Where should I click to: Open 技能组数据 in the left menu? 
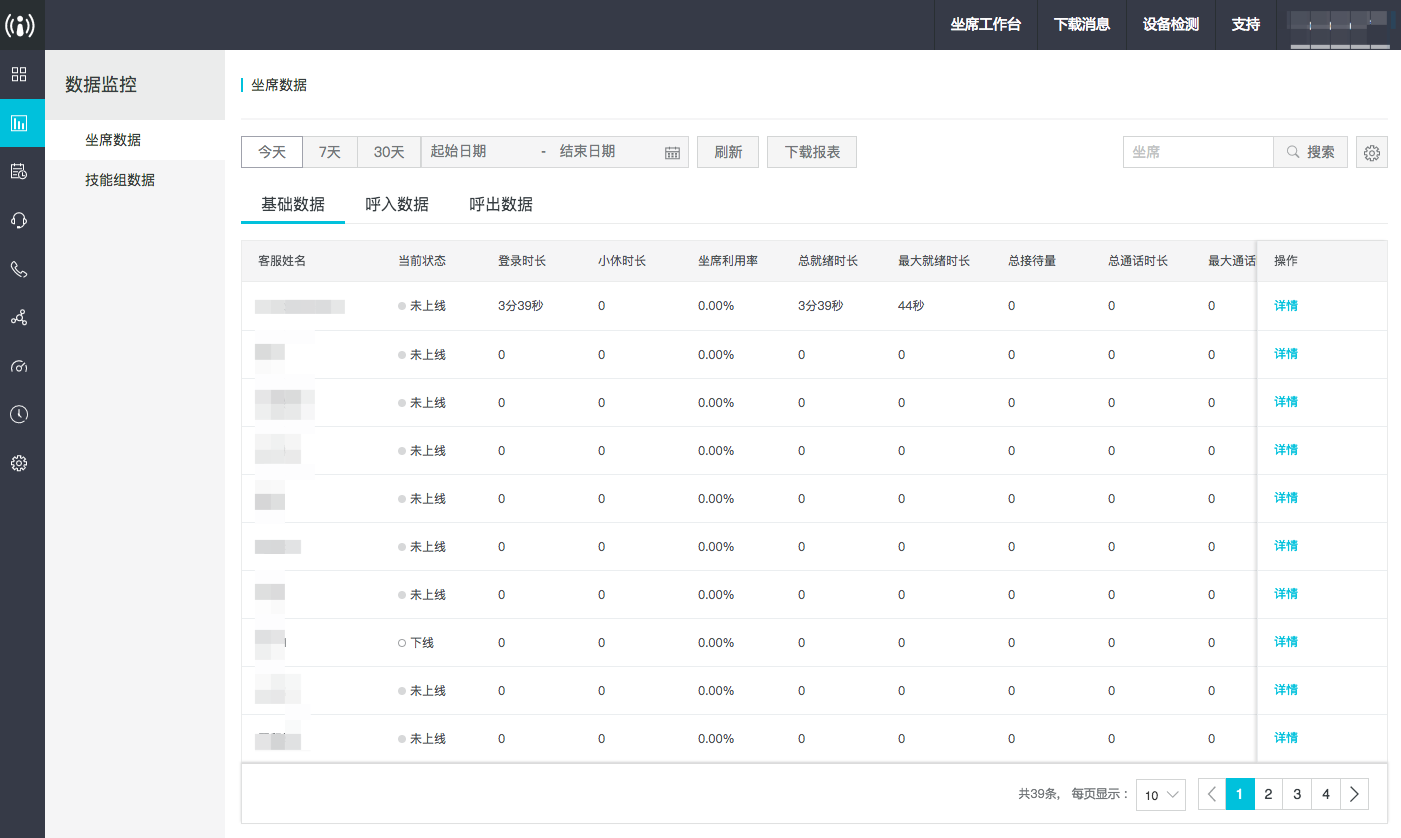coord(120,180)
